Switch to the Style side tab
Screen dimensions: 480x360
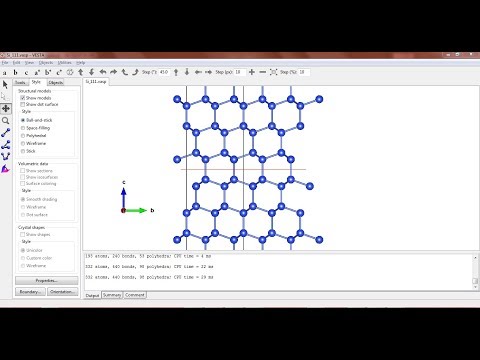pos(37,82)
